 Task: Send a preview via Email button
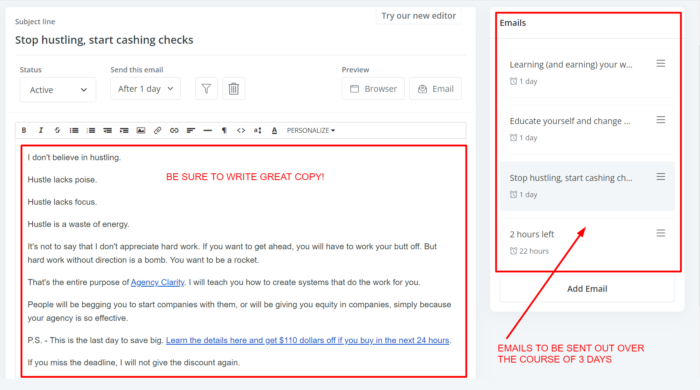click(435, 89)
